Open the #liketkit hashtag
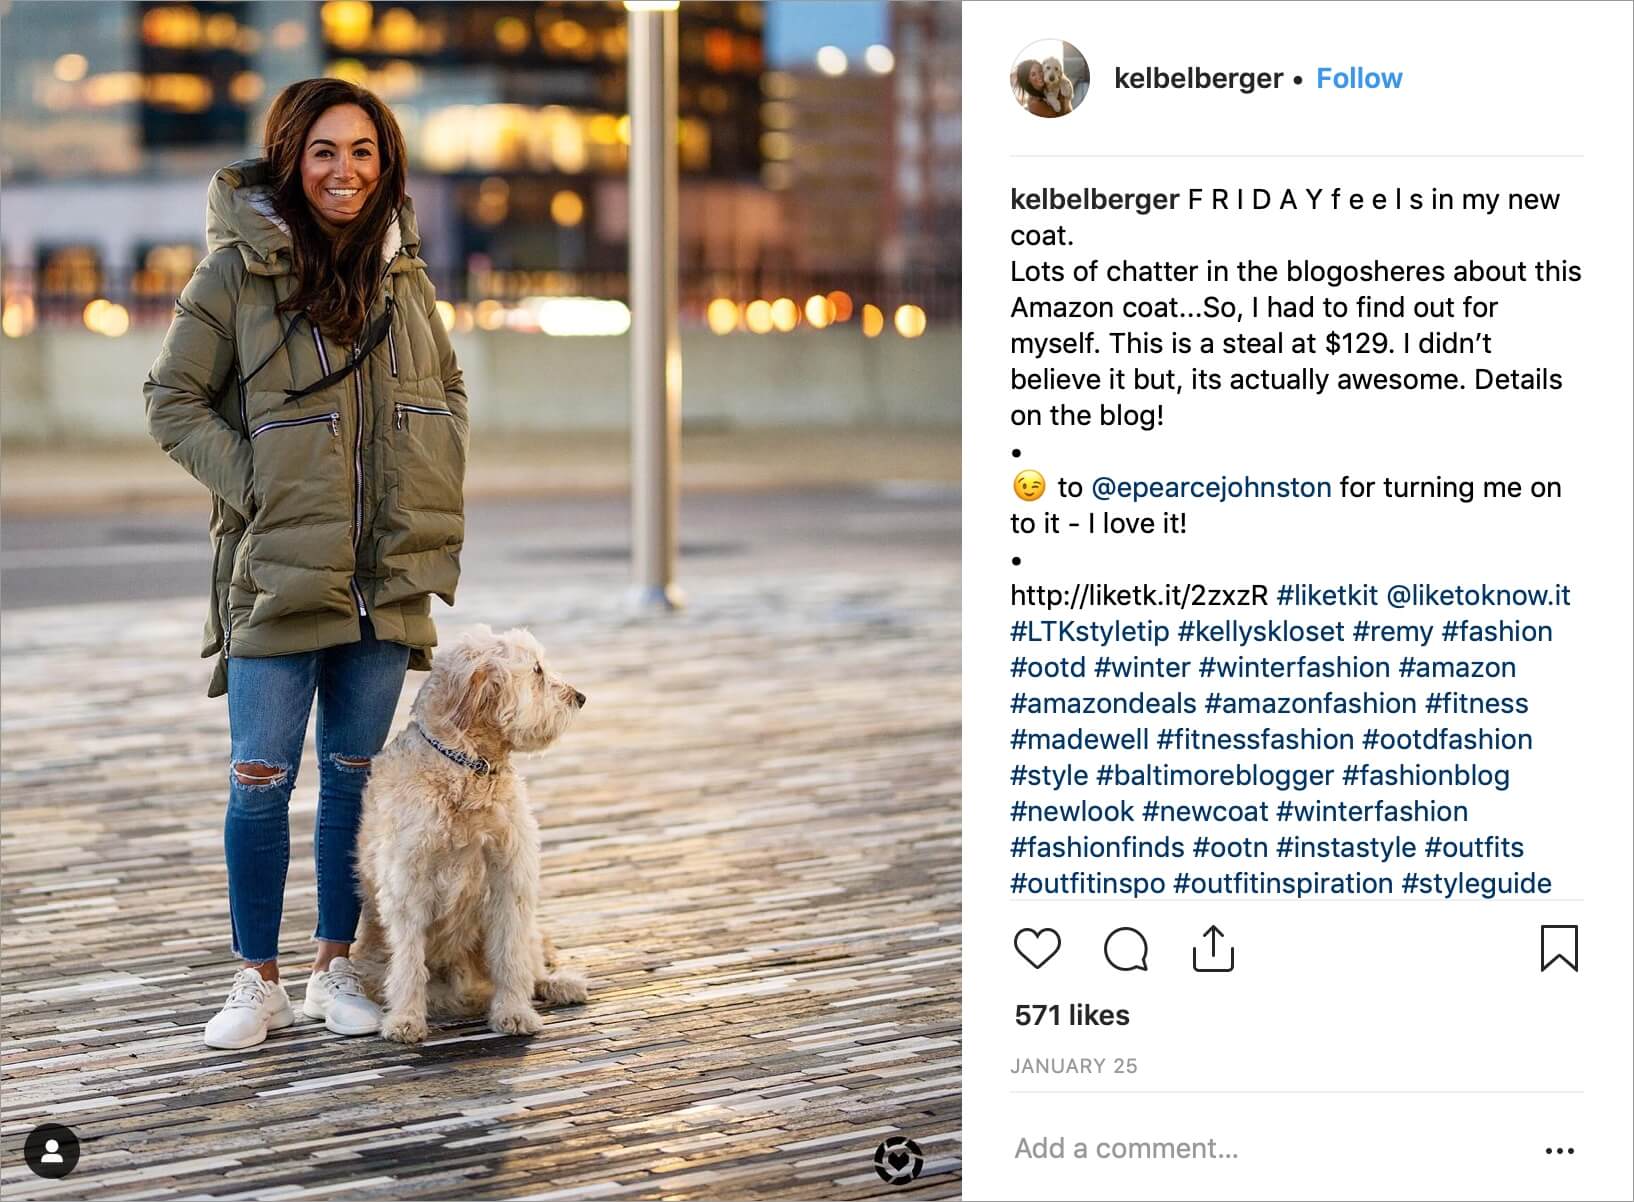 pos(1327,596)
